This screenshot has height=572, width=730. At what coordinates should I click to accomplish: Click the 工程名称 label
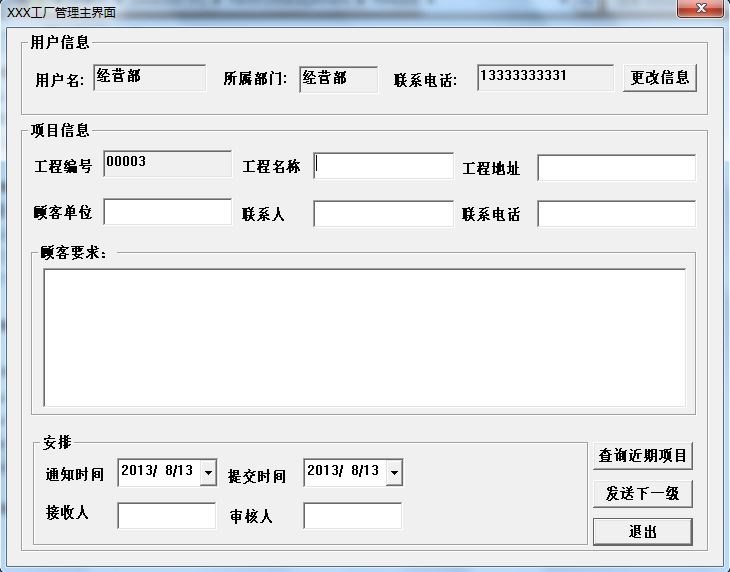[x=271, y=167]
